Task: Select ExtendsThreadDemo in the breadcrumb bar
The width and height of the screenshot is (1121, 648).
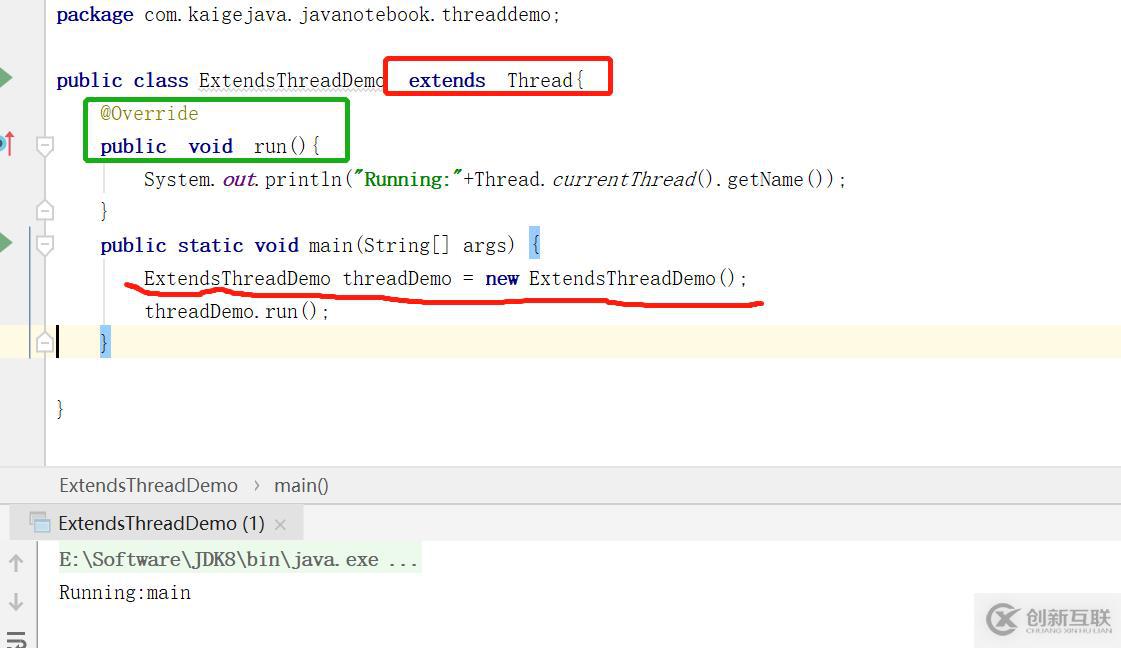Action: (x=148, y=486)
